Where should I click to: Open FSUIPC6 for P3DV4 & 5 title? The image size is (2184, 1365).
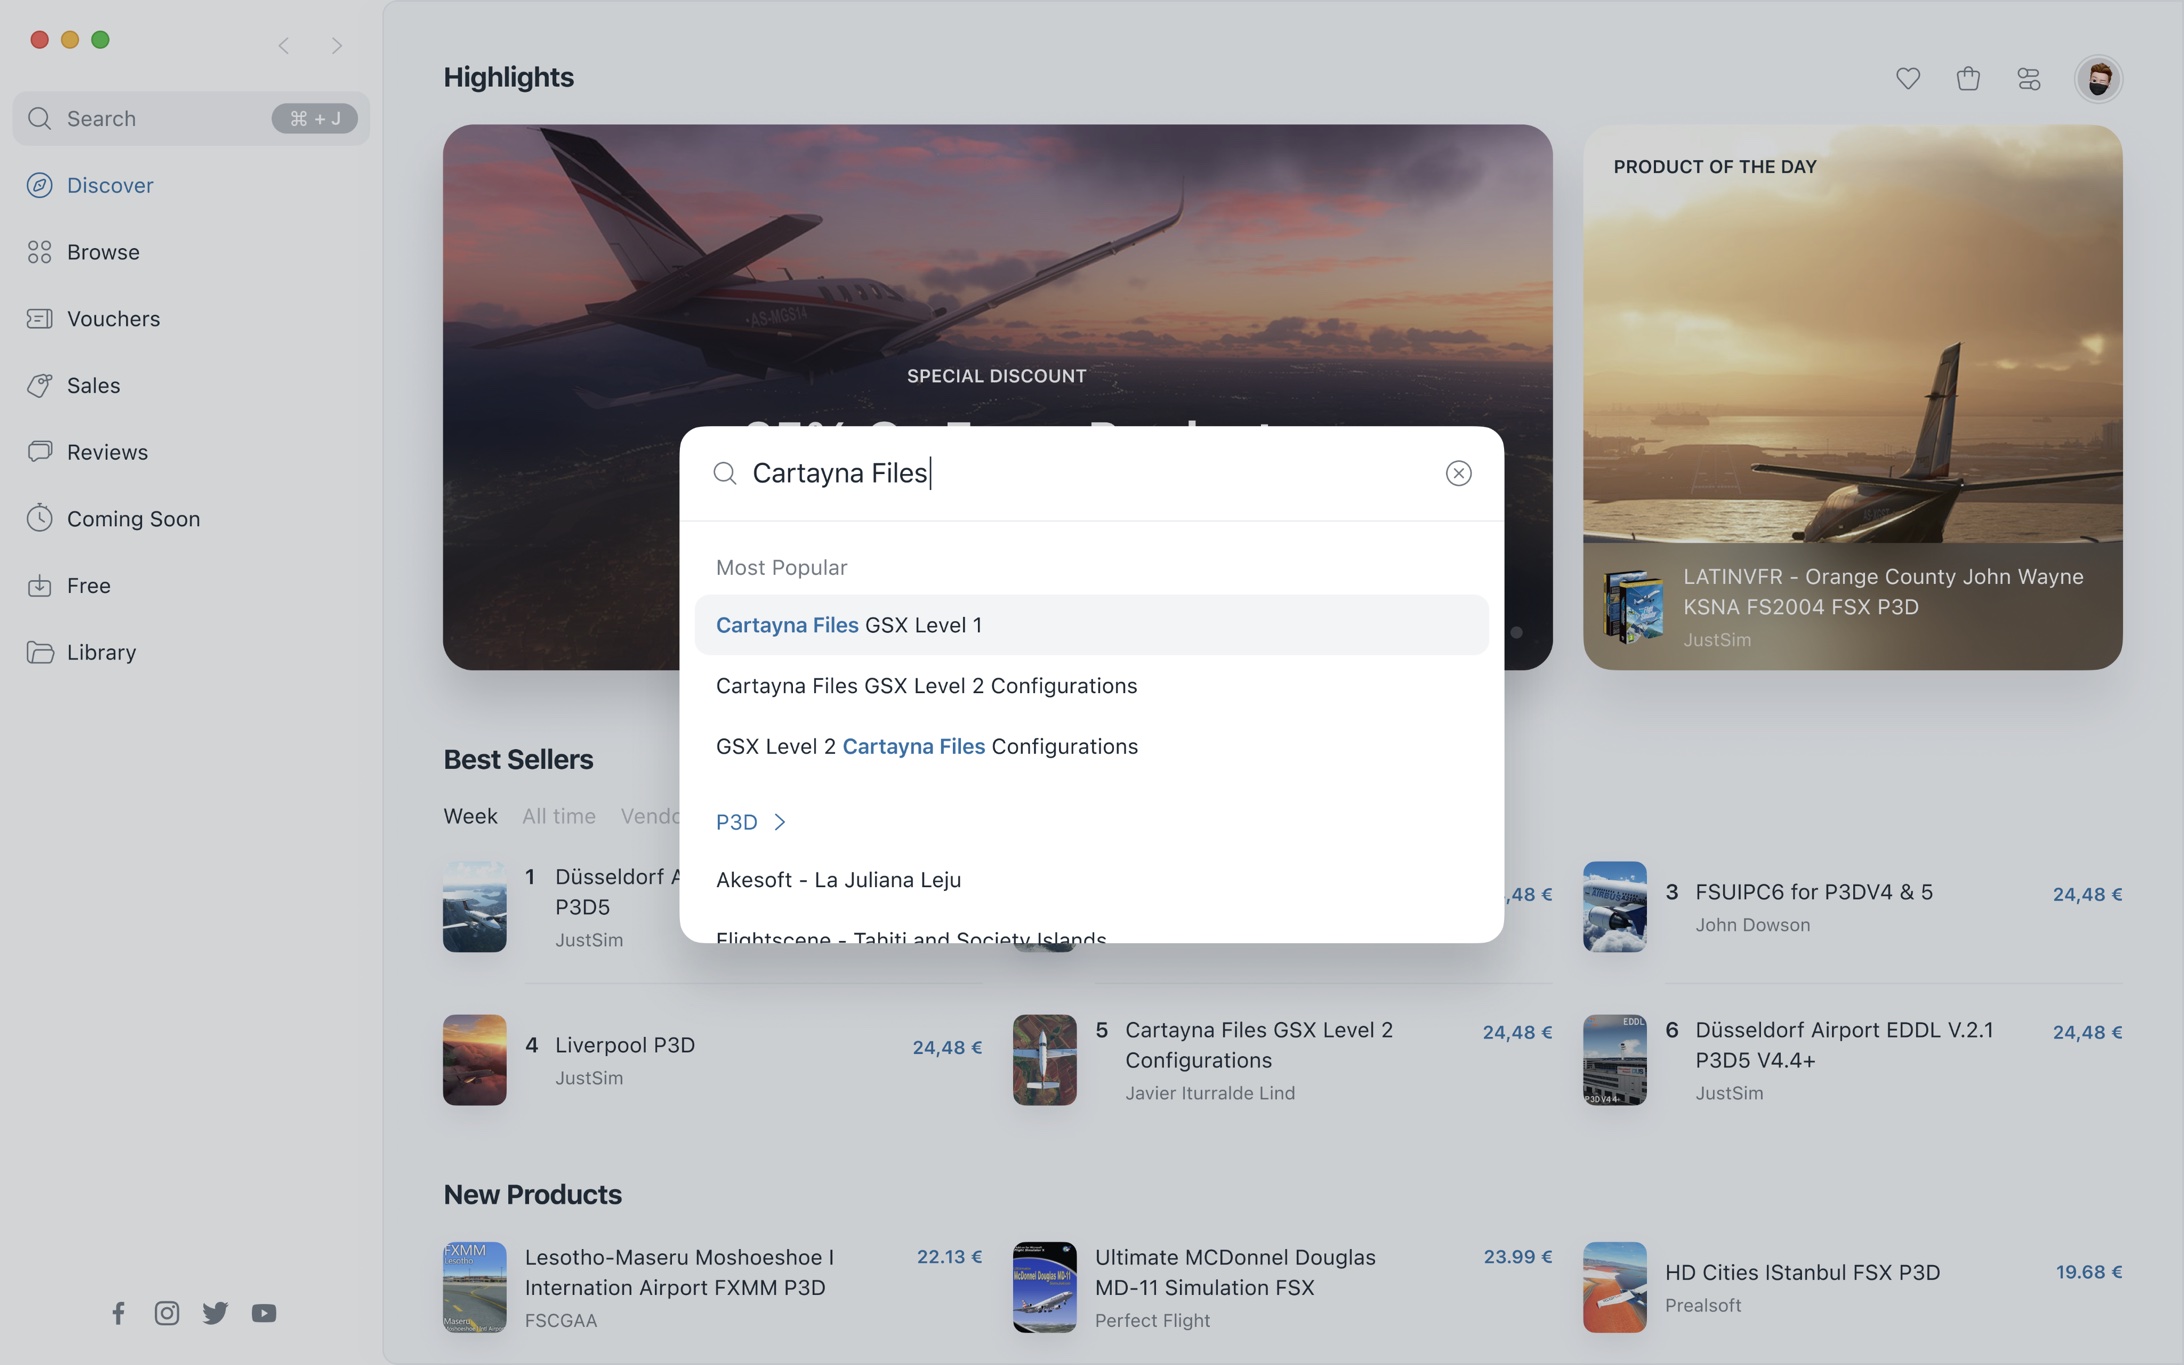click(1814, 892)
